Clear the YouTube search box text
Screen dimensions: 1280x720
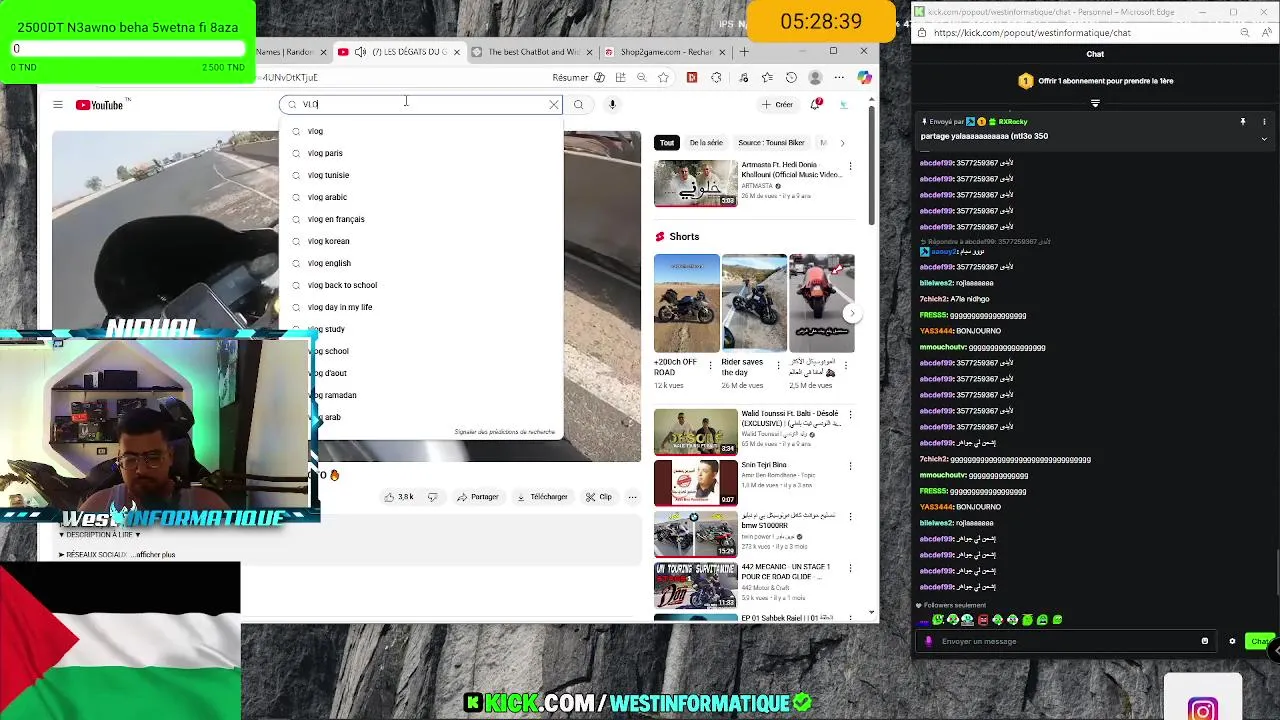point(553,104)
